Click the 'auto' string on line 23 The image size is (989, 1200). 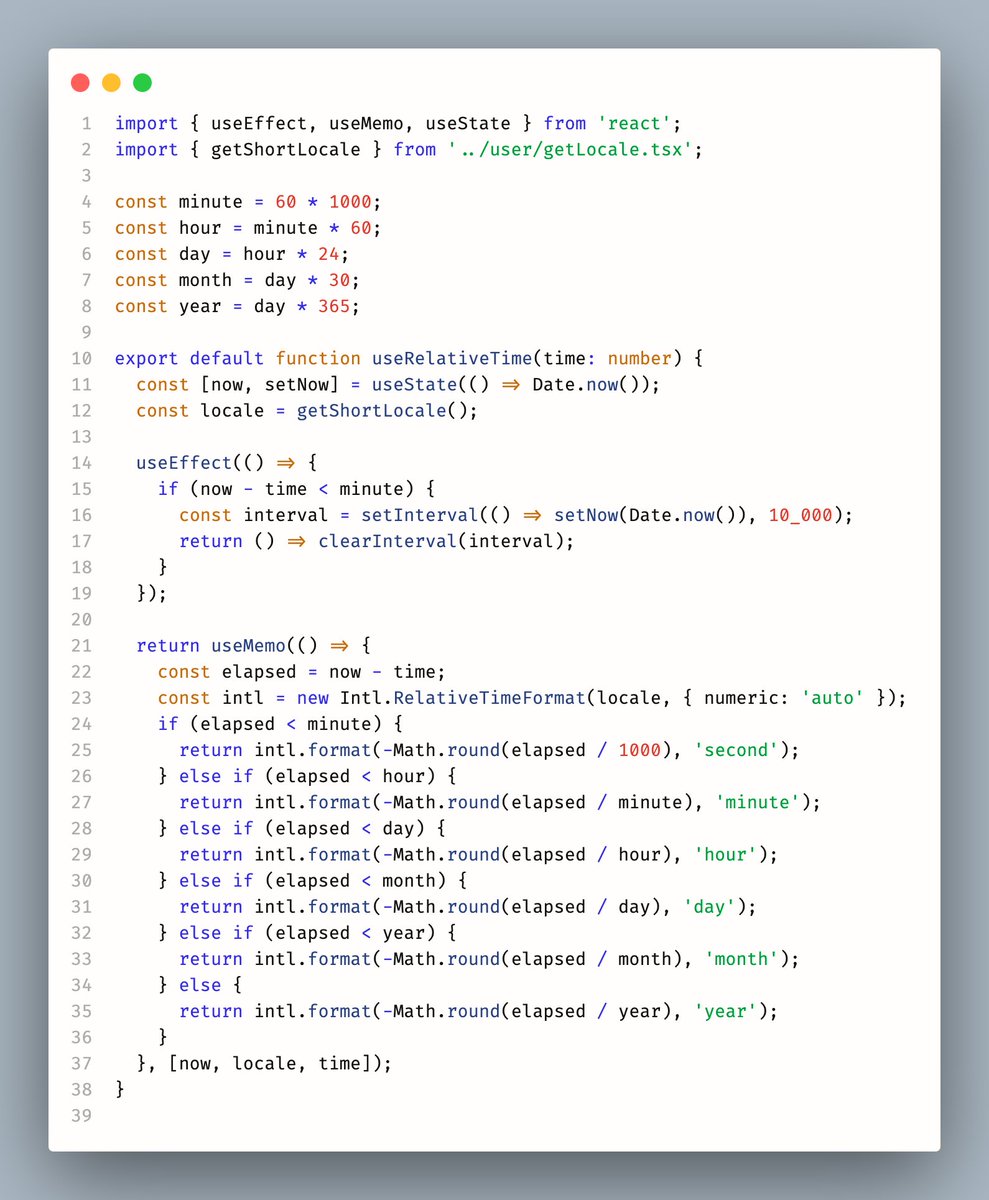(832, 696)
